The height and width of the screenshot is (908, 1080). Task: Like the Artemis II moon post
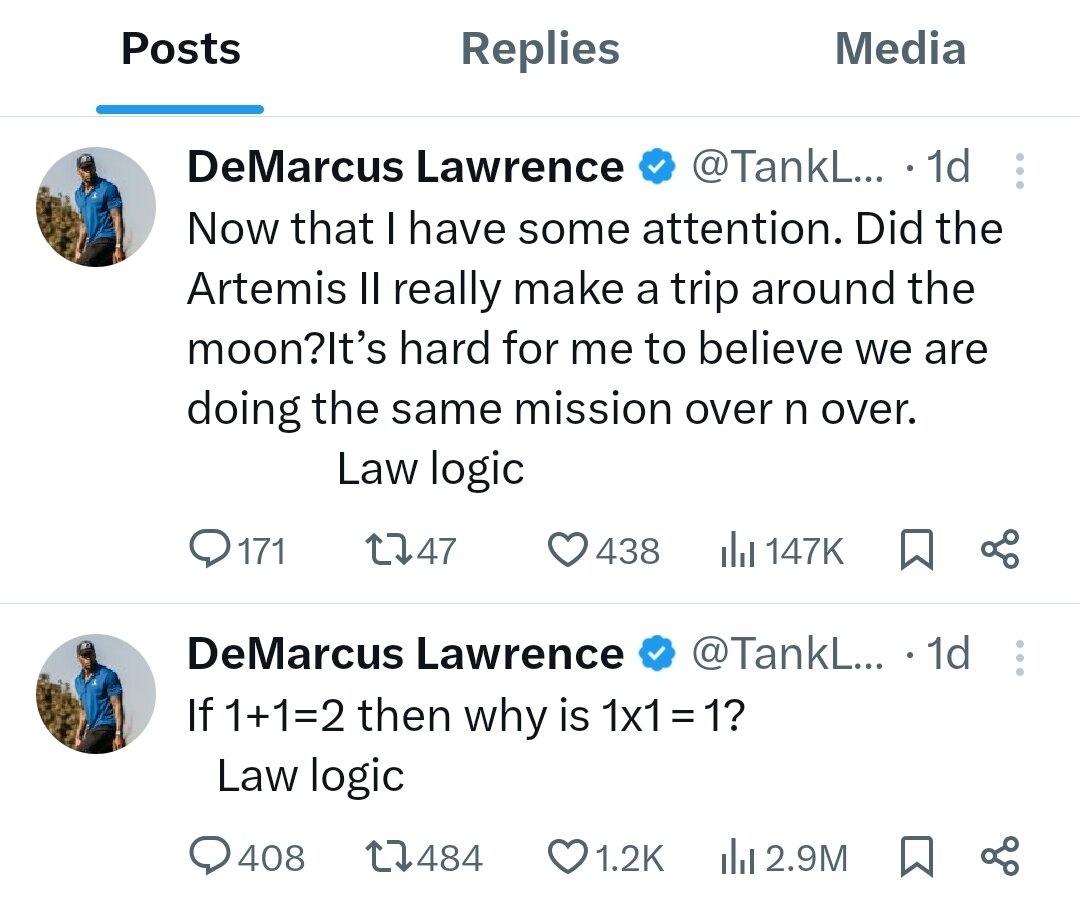(569, 550)
